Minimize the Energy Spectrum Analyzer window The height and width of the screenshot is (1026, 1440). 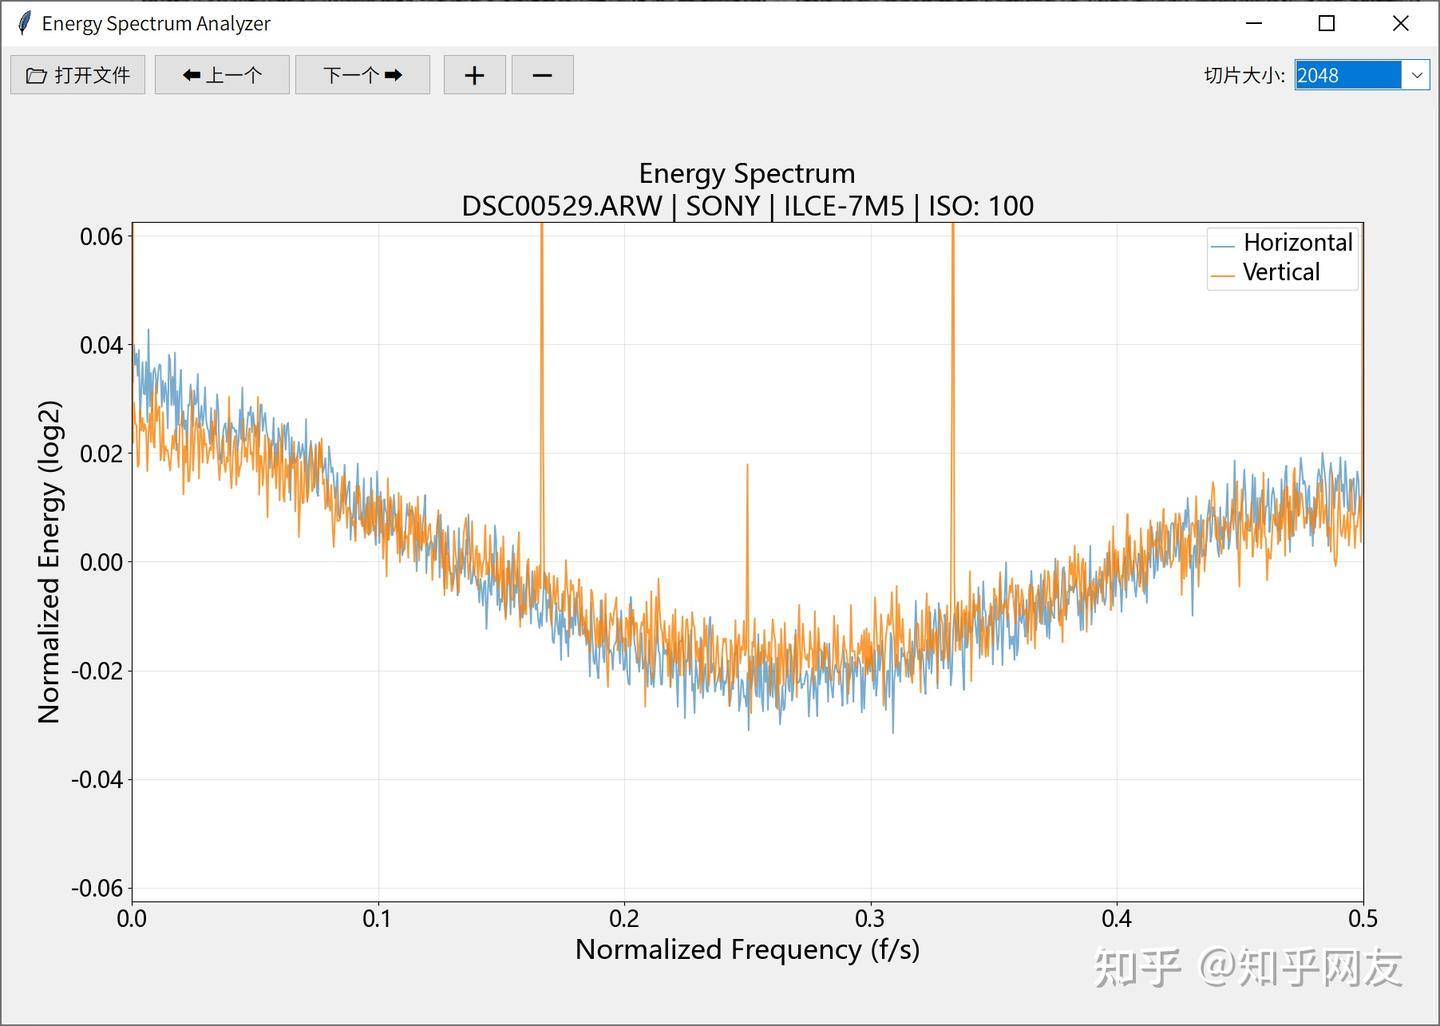tap(1254, 23)
